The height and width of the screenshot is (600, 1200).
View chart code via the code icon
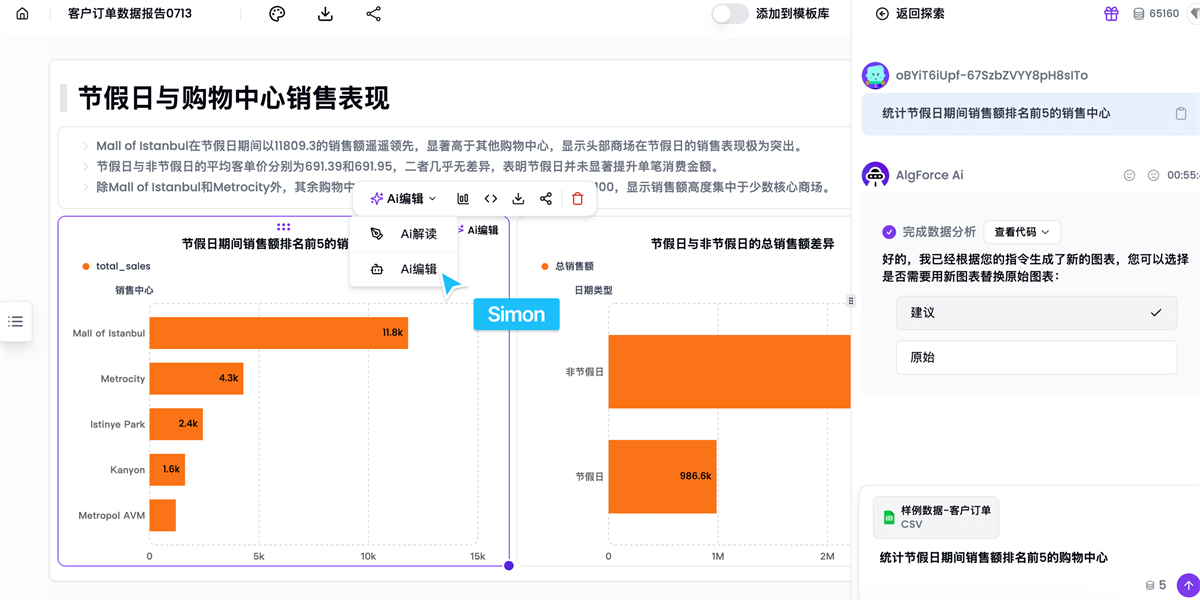(x=490, y=200)
